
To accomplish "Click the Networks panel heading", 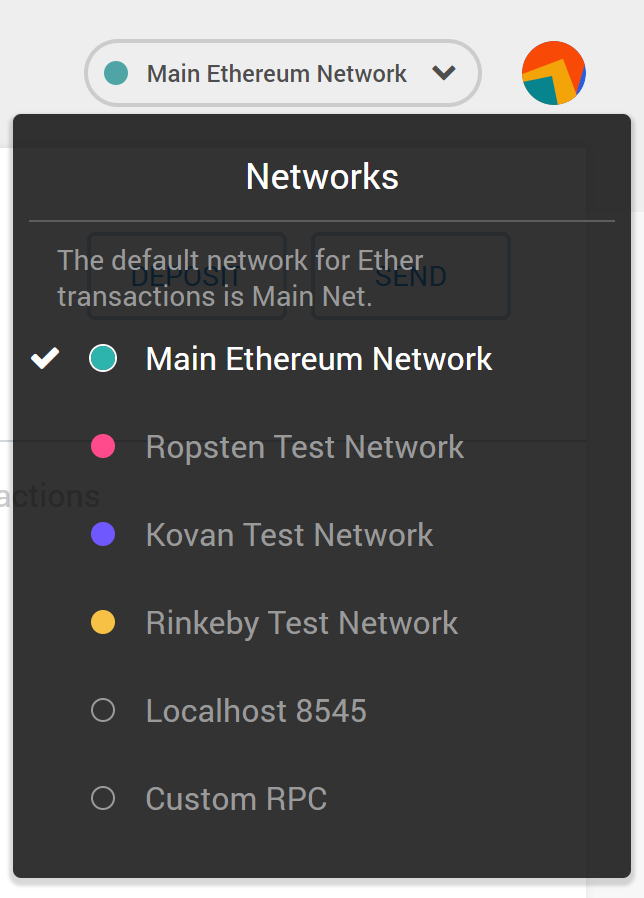I will click(x=322, y=176).
